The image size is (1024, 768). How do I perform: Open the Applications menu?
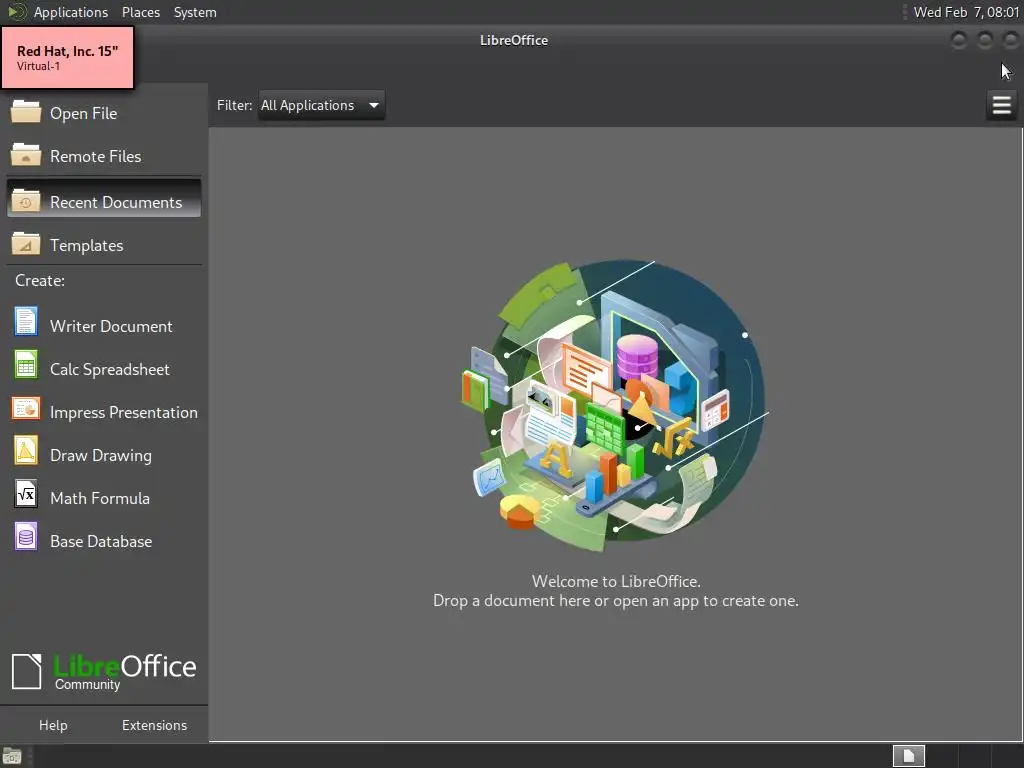tap(71, 12)
